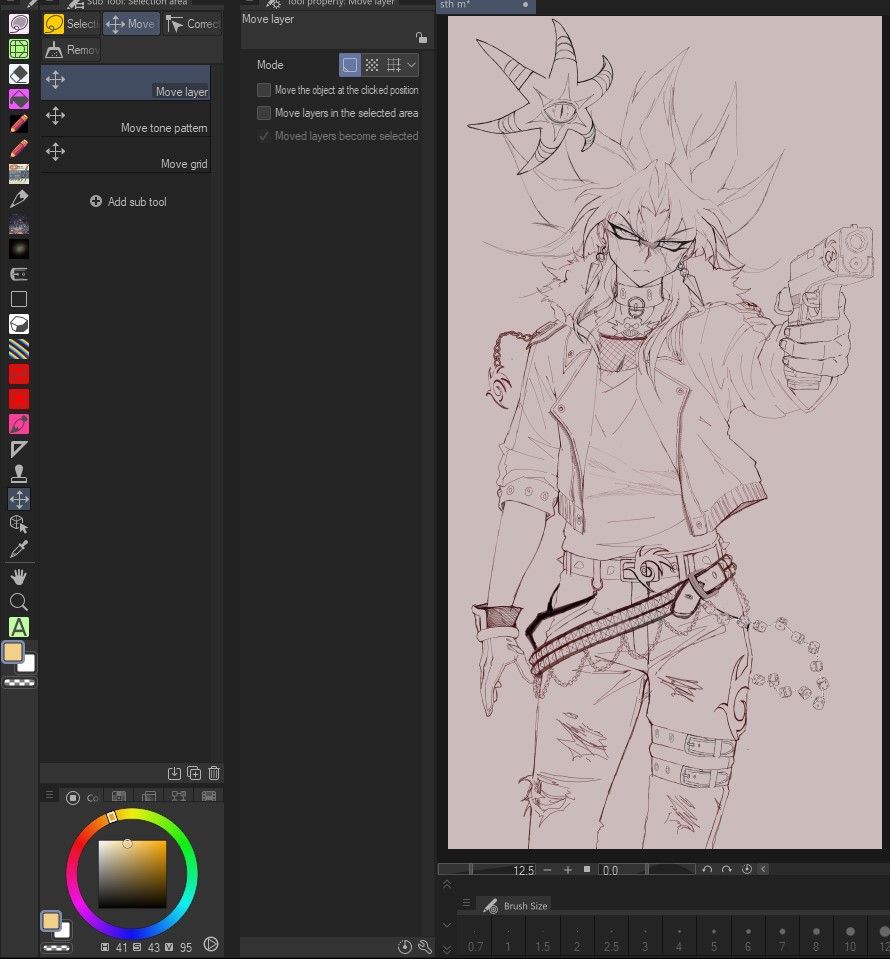
Task: Zoom out with the minus button
Action: (x=547, y=870)
